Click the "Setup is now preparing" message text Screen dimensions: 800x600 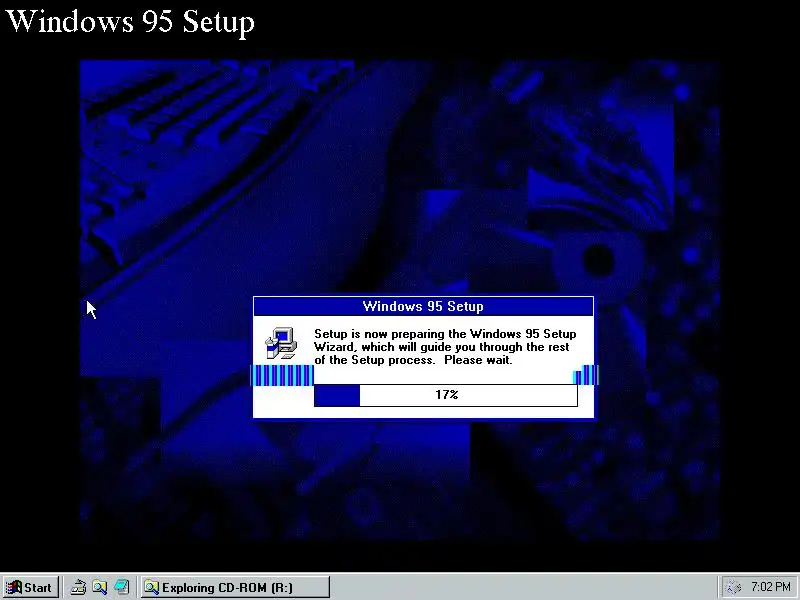(x=445, y=347)
